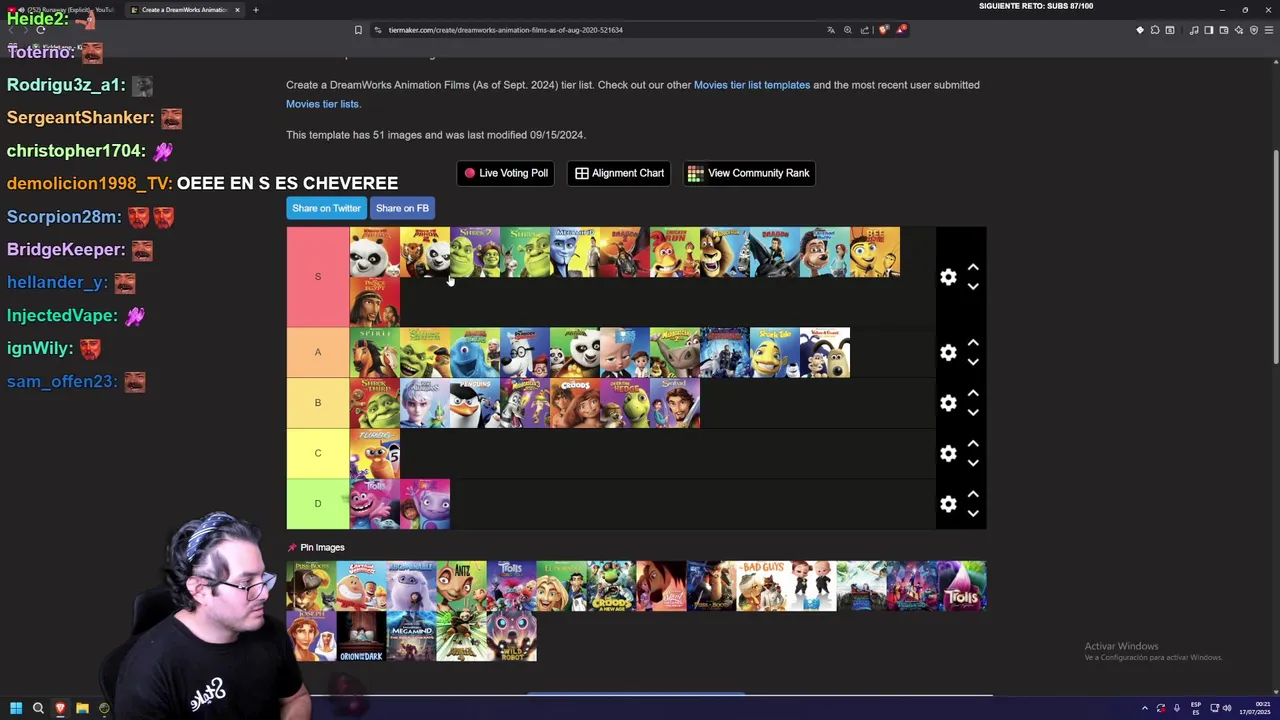Click Megamind poster in S tier
This screenshot has width=1280, height=720.
(x=575, y=252)
